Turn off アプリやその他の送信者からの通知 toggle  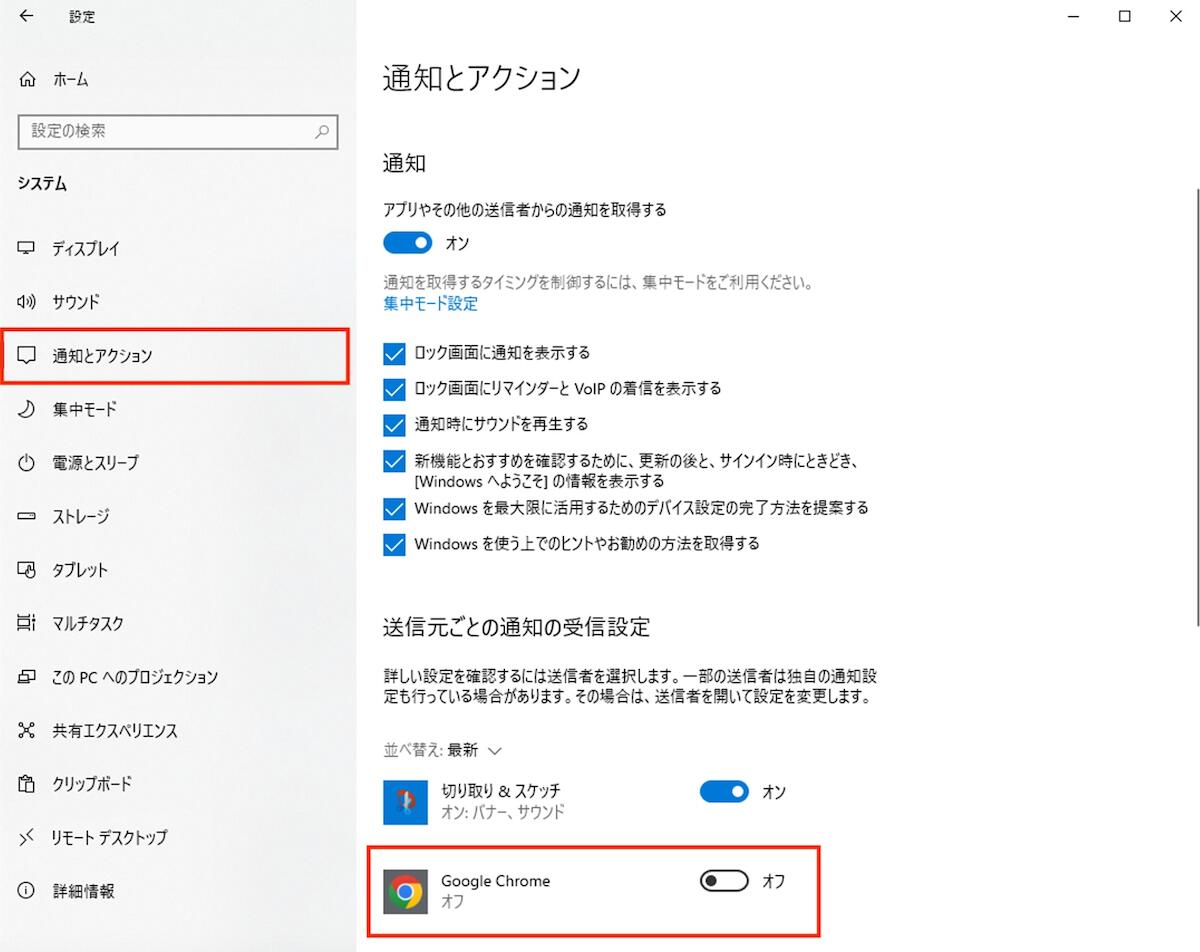pyautogui.click(x=408, y=243)
